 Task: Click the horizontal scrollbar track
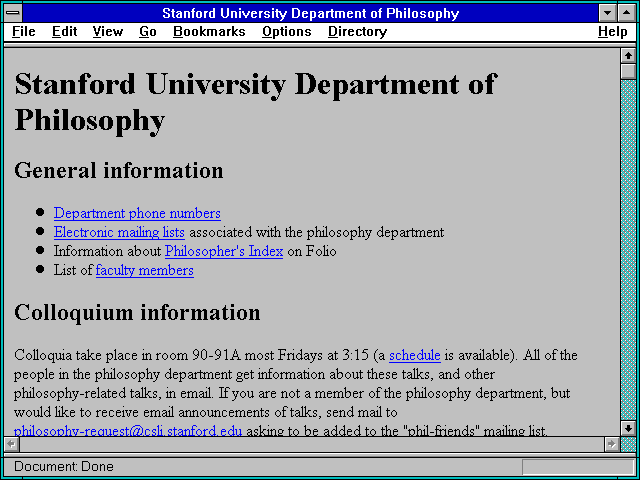312,444
